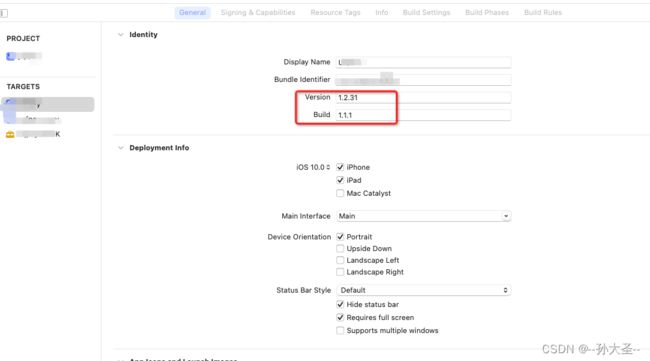650x361 pixels.
Task: Open the Main Interface dropdown
Action: pos(424,216)
